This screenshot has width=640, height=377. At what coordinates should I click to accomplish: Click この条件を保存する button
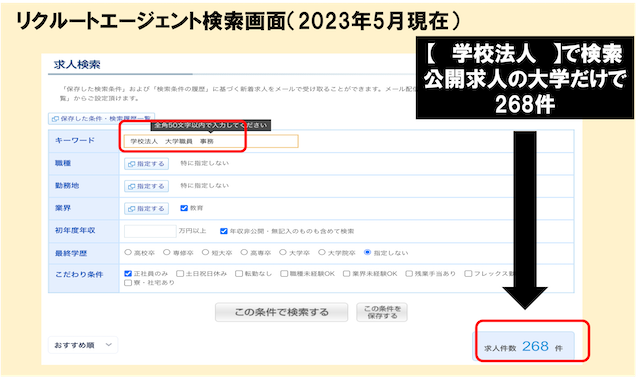(x=382, y=312)
